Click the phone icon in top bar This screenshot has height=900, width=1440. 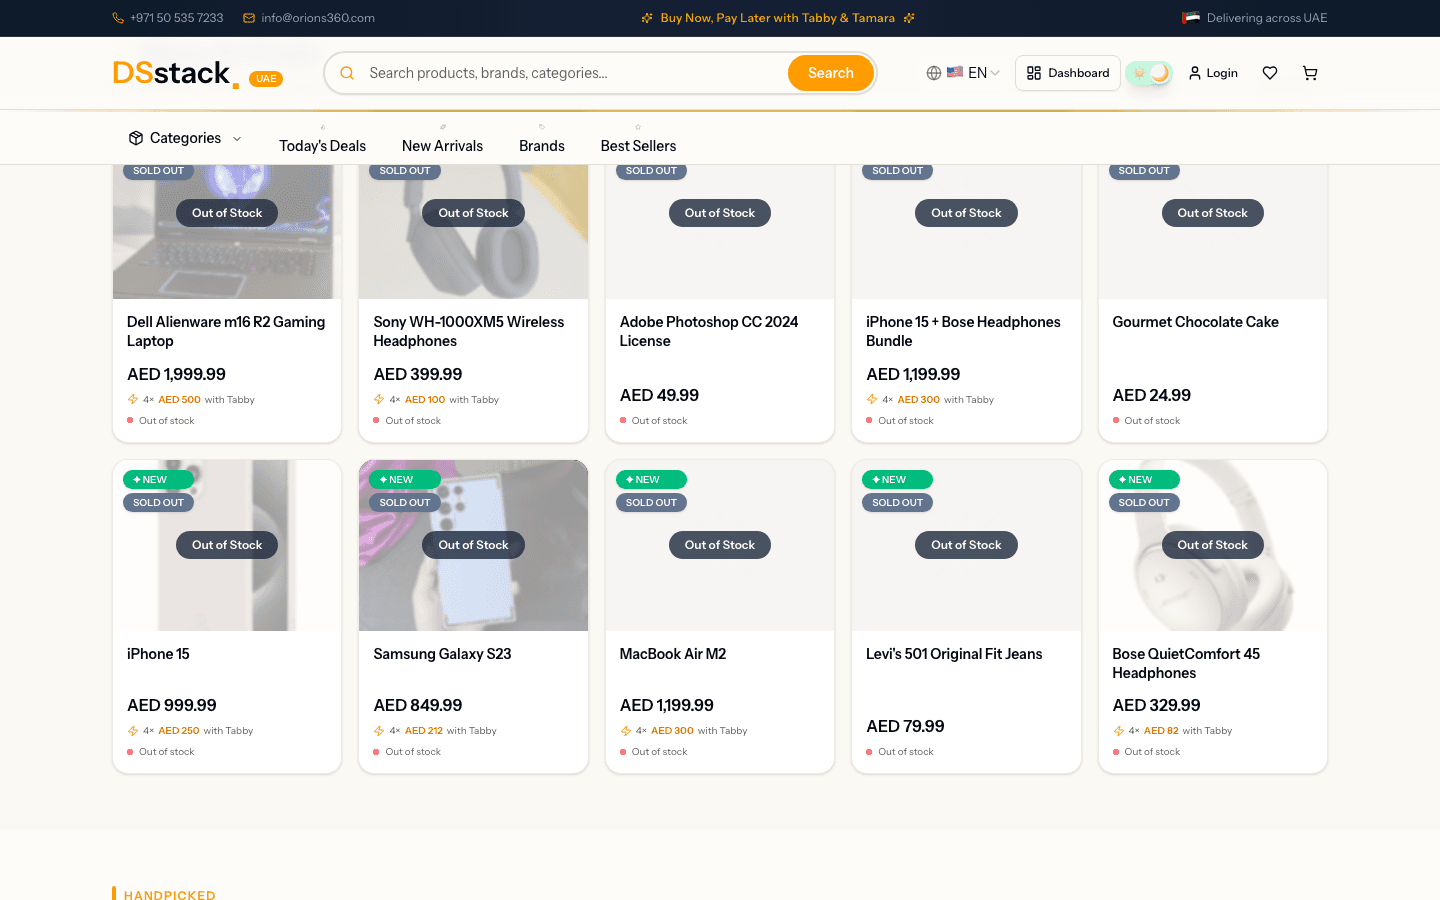118,18
